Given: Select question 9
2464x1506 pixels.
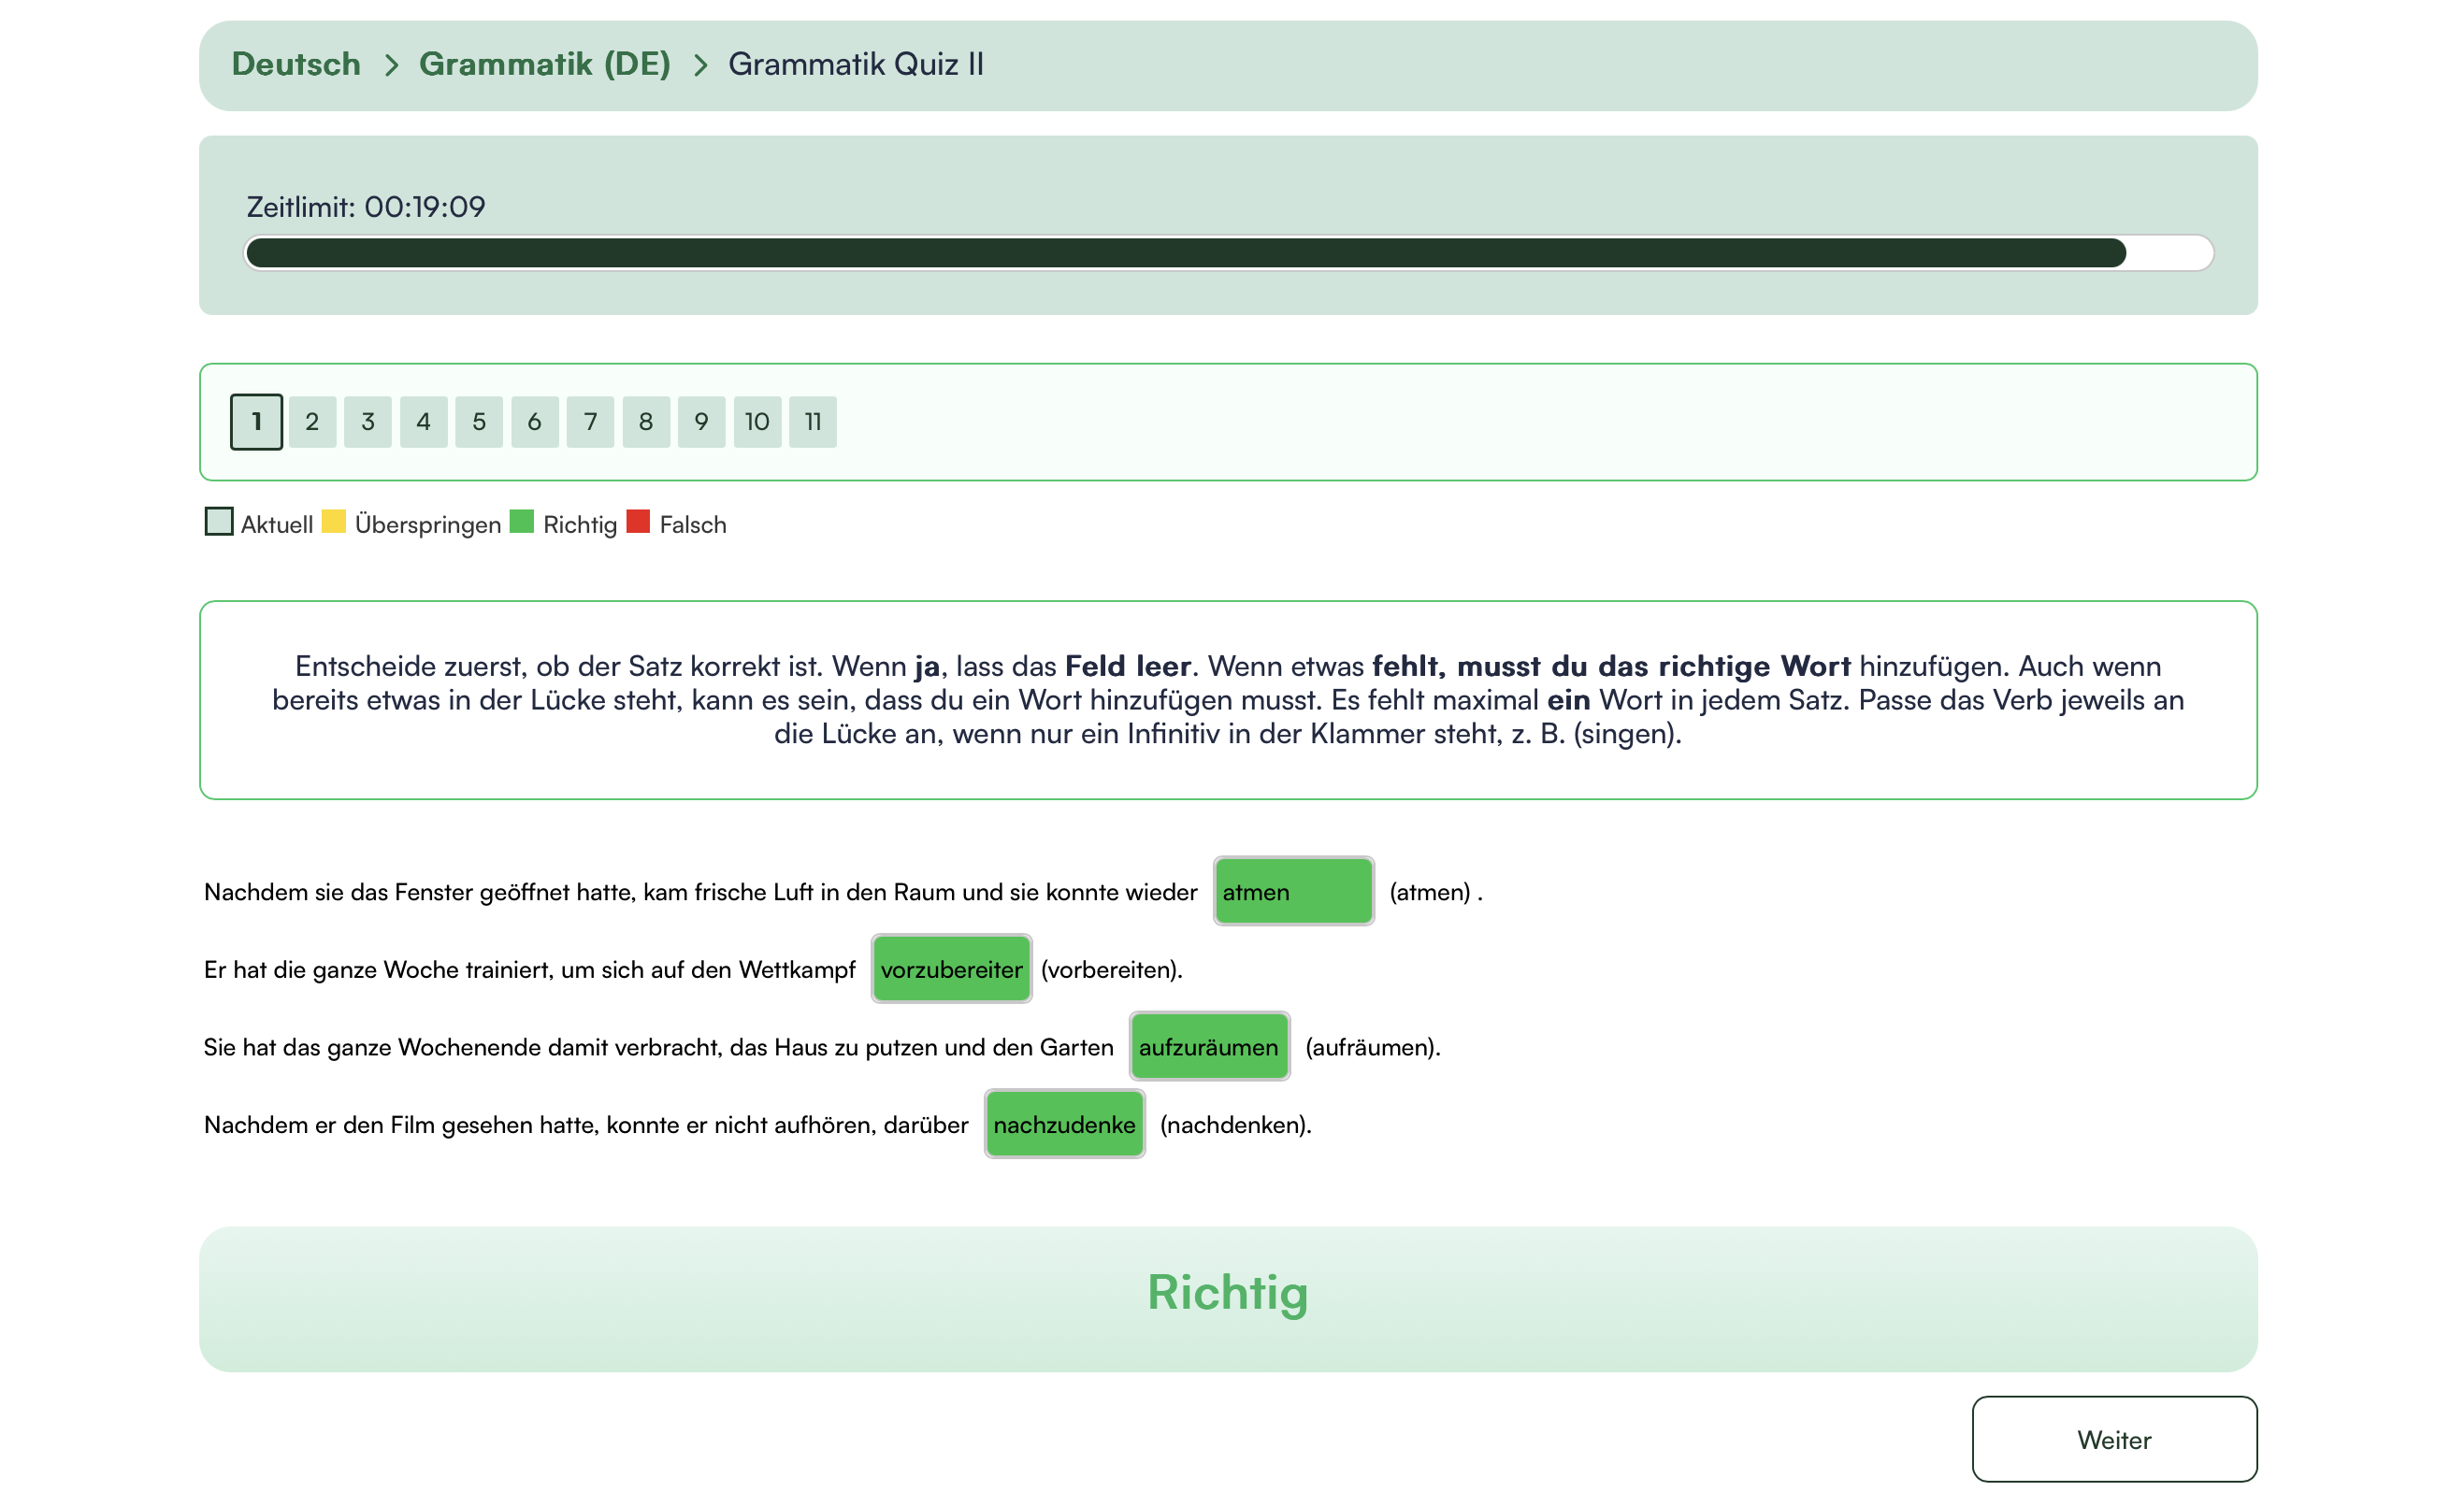Looking at the screenshot, I should click(701, 422).
